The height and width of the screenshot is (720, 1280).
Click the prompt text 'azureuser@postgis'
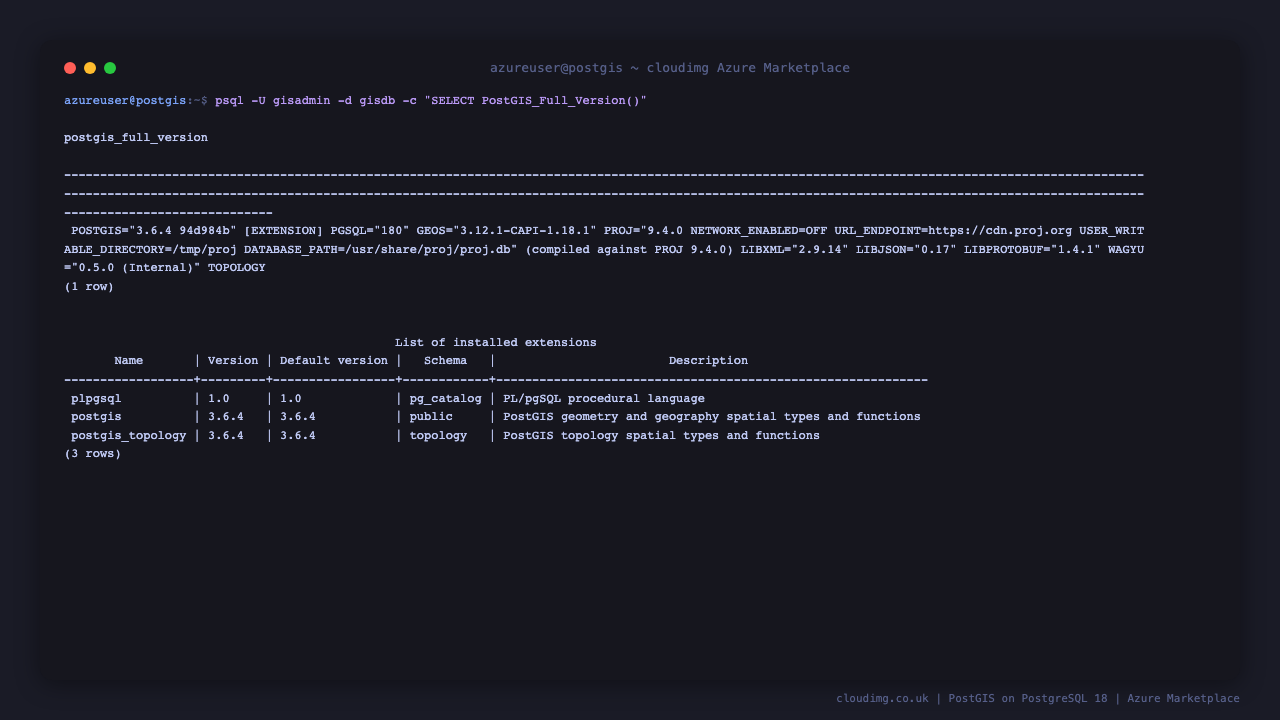[x=125, y=100]
